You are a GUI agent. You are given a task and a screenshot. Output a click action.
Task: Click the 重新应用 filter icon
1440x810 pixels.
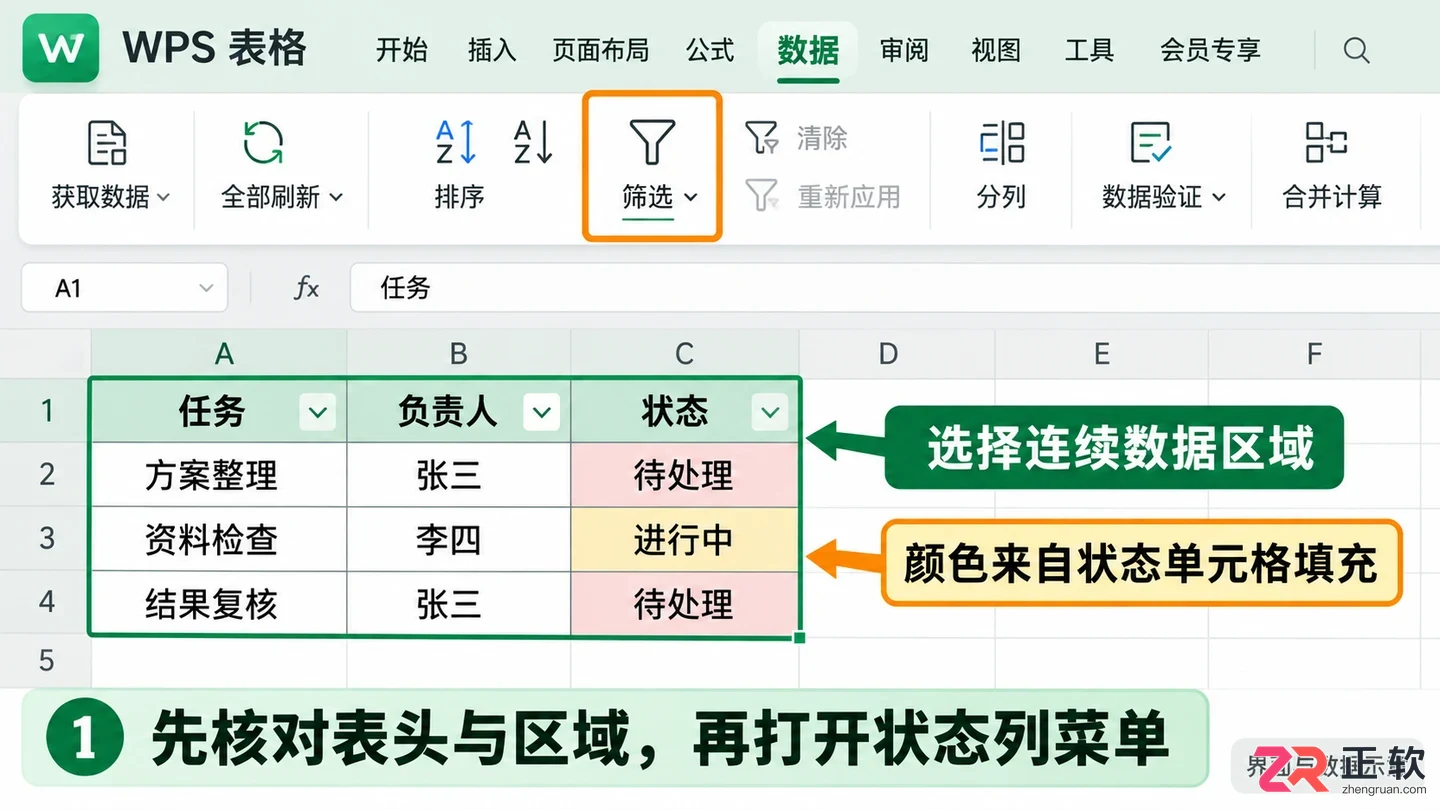pyautogui.click(x=763, y=196)
